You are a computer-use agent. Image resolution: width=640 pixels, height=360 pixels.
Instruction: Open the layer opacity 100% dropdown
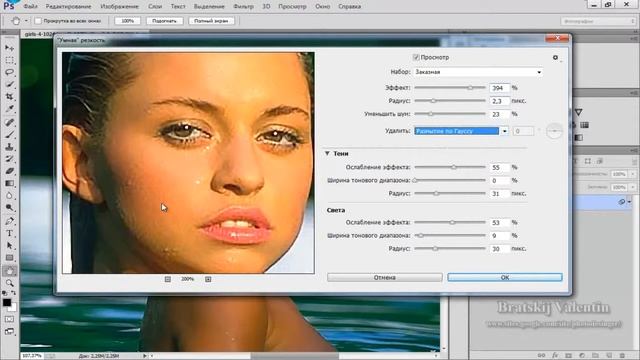coord(633,174)
